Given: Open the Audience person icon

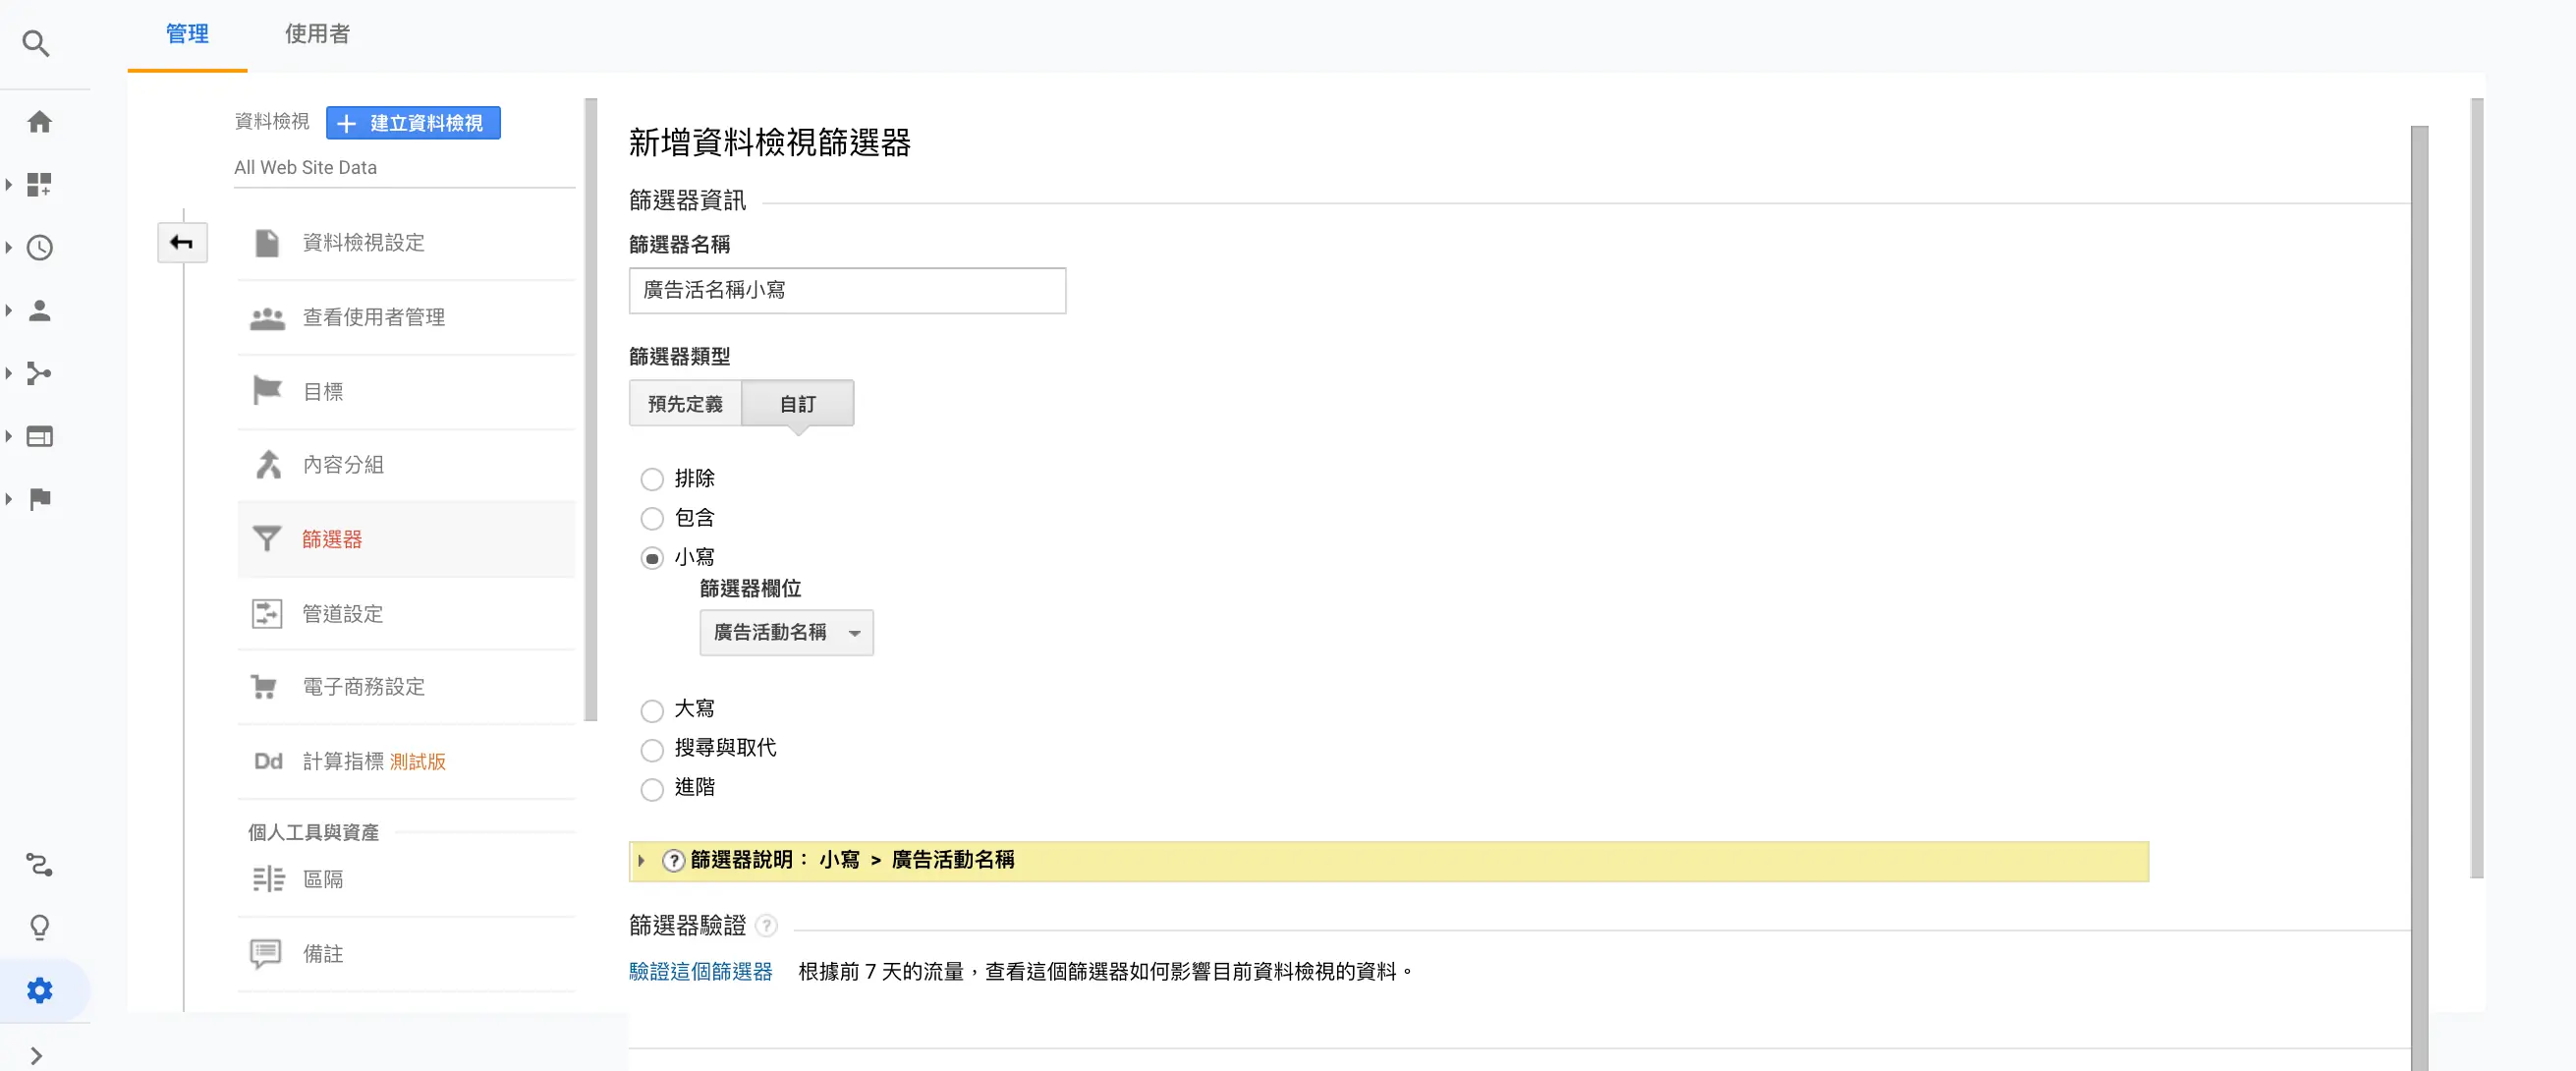Looking at the screenshot, I should tap(40, 310).
